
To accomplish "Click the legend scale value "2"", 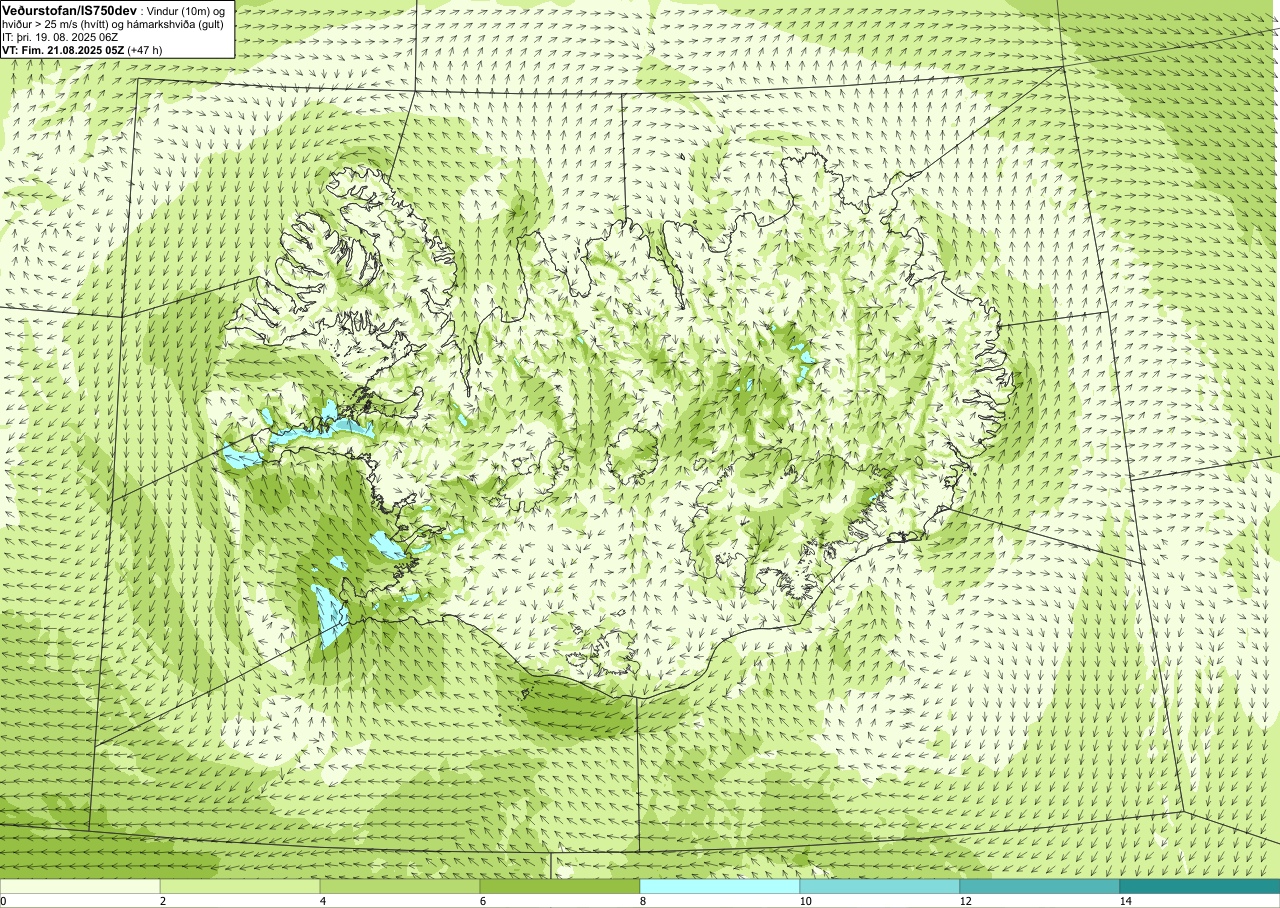I will 163,901.
